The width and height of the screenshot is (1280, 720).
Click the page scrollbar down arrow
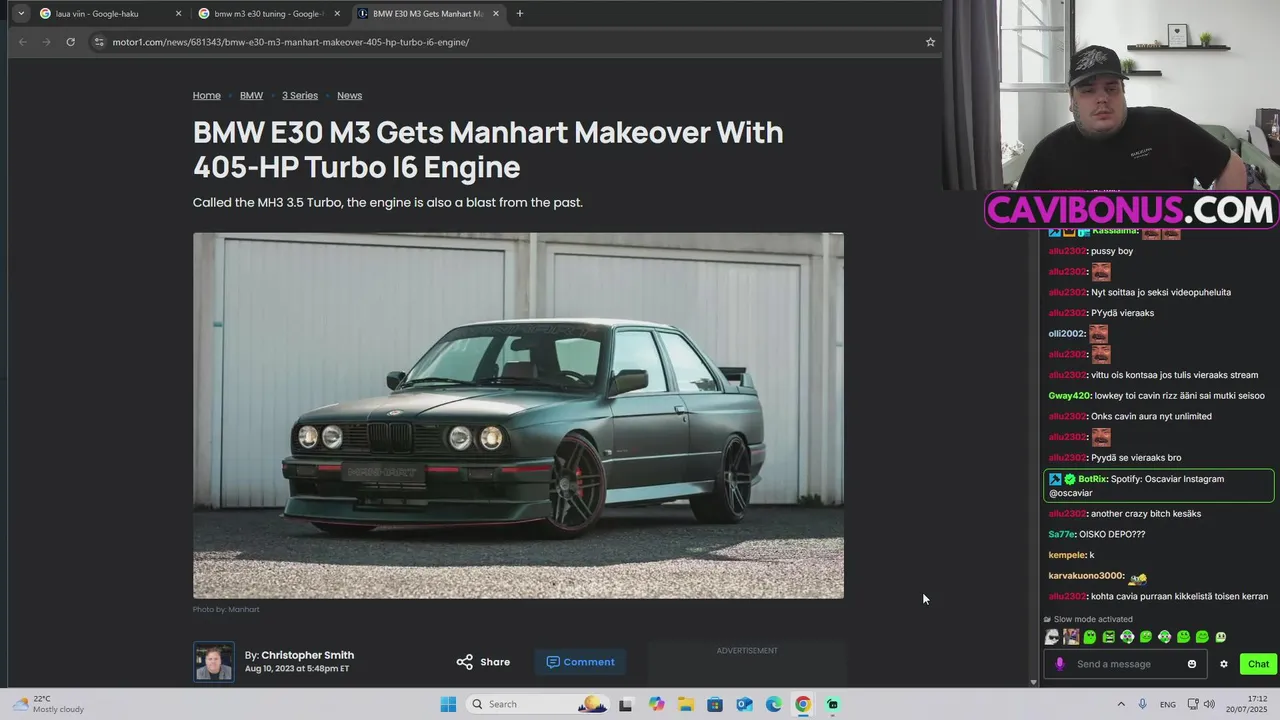pyautogui.click(x=1033, y=682)
